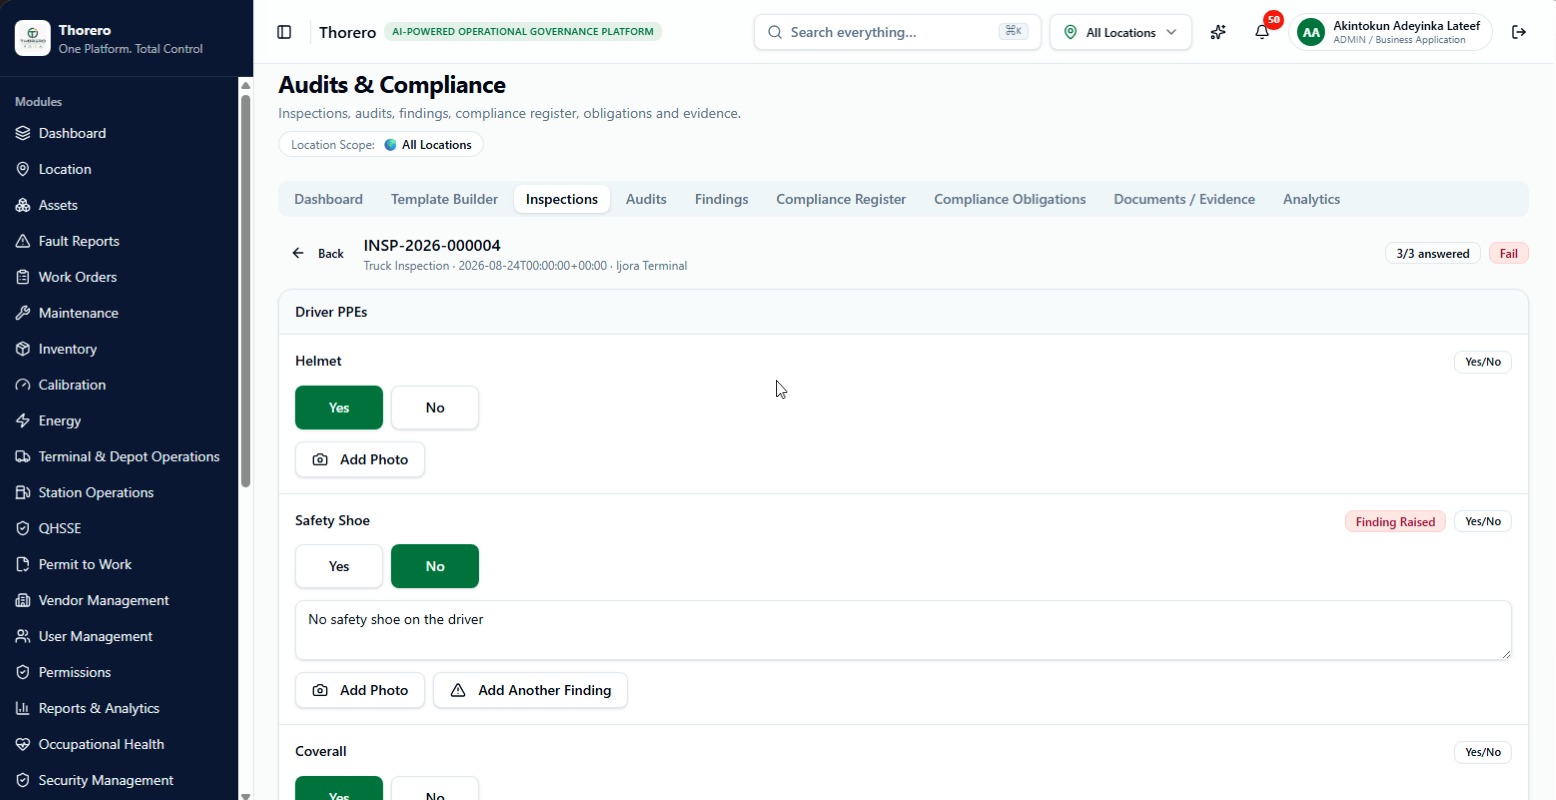
Task: Click the safety shoe comment text area
Action: 903,630
